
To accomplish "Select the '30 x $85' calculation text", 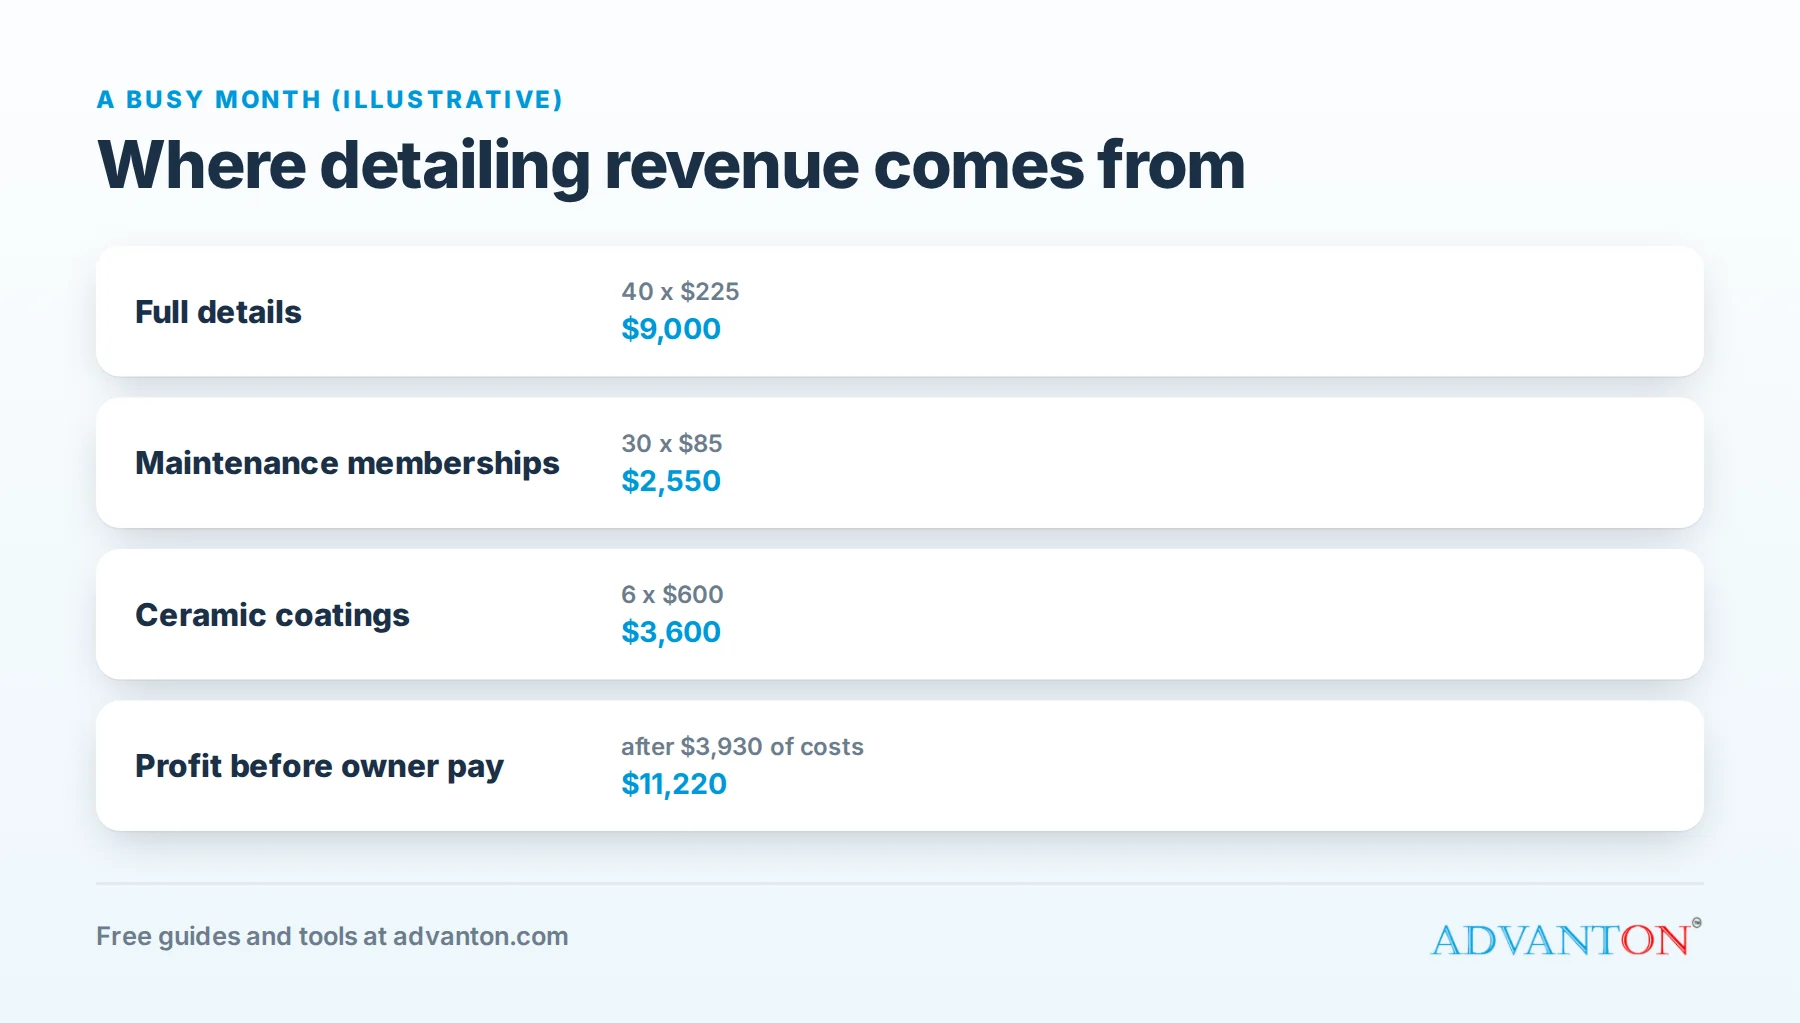I will [672, 443].
